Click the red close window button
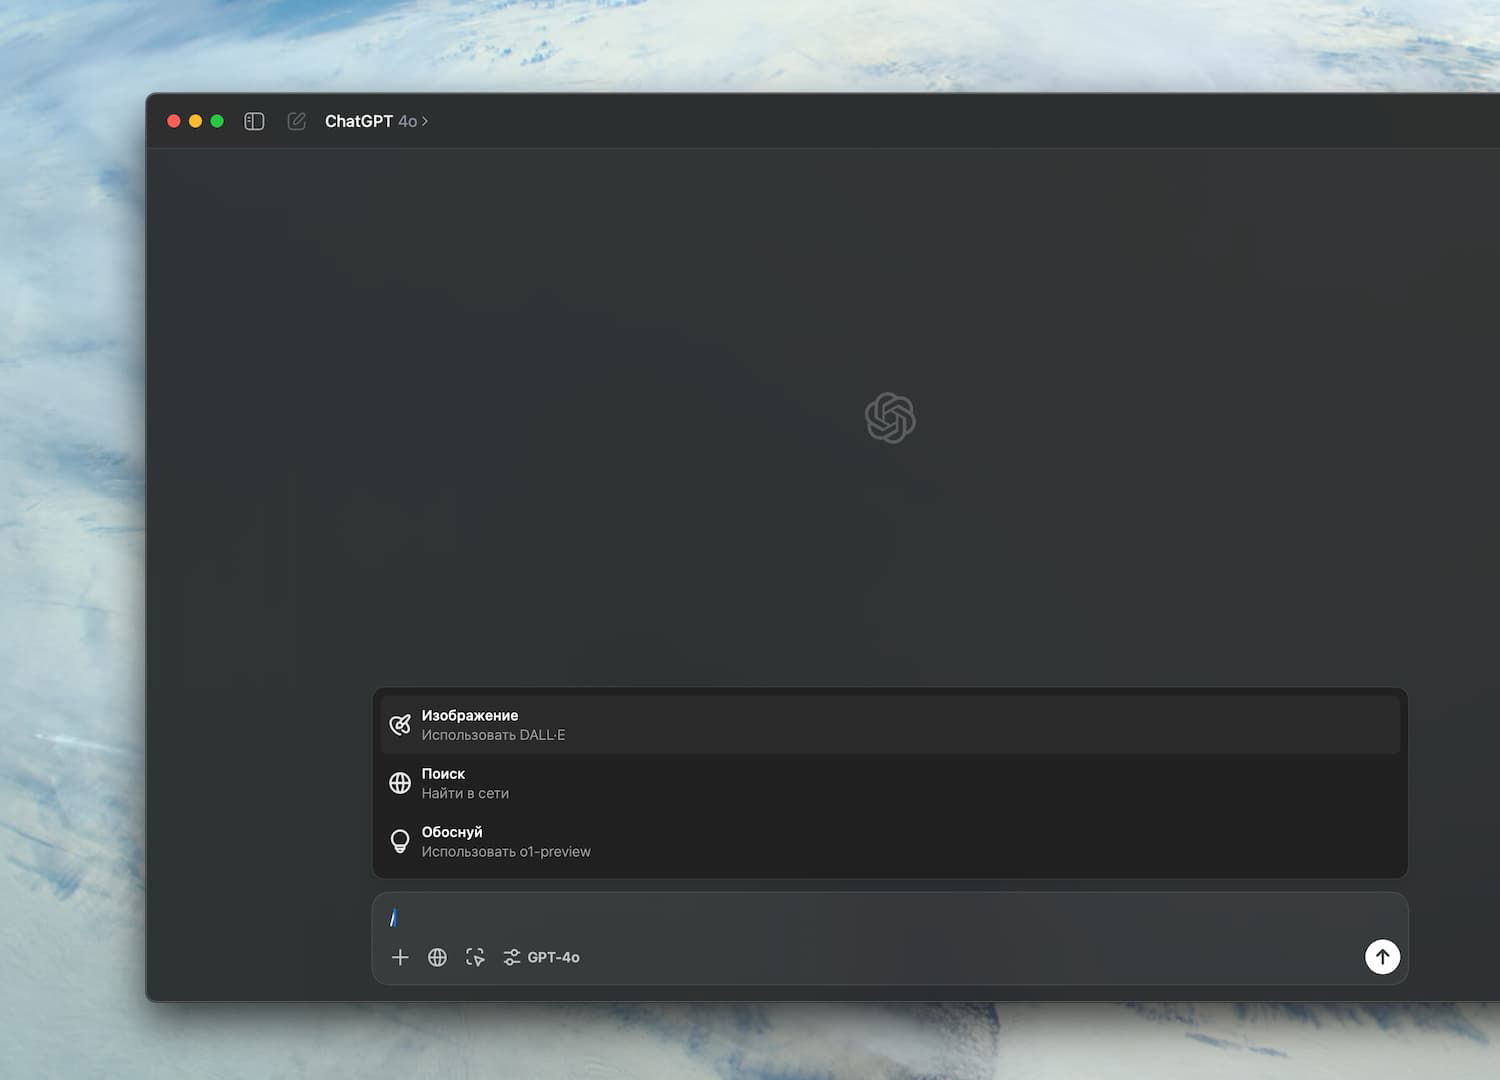 click(174, 121)
